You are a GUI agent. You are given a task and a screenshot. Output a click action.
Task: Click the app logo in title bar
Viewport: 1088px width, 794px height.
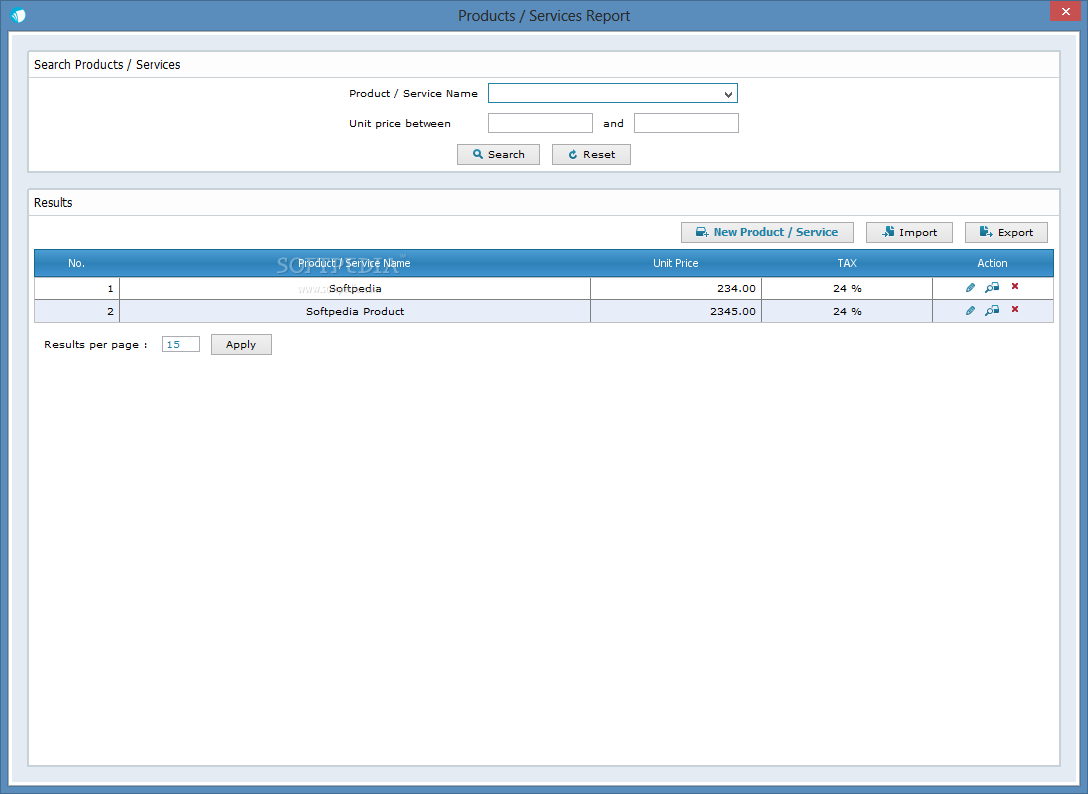tap(18, 15)
